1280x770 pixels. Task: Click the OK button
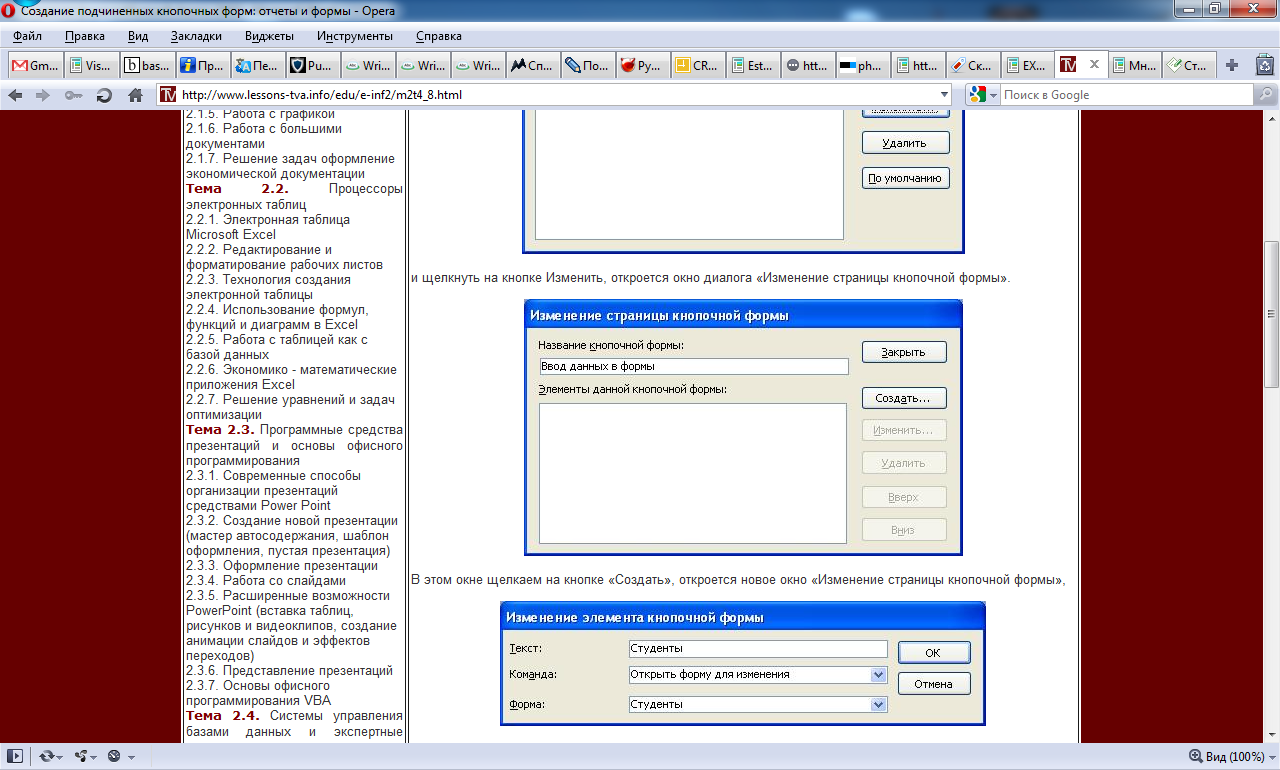tap(934, 652)
